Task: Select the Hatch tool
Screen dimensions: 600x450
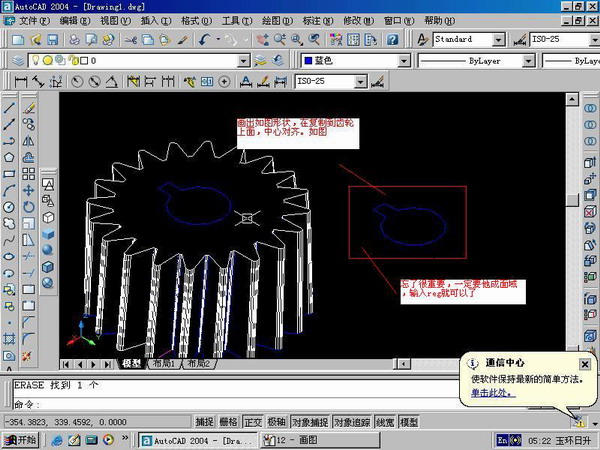Action: coord(9,339)
